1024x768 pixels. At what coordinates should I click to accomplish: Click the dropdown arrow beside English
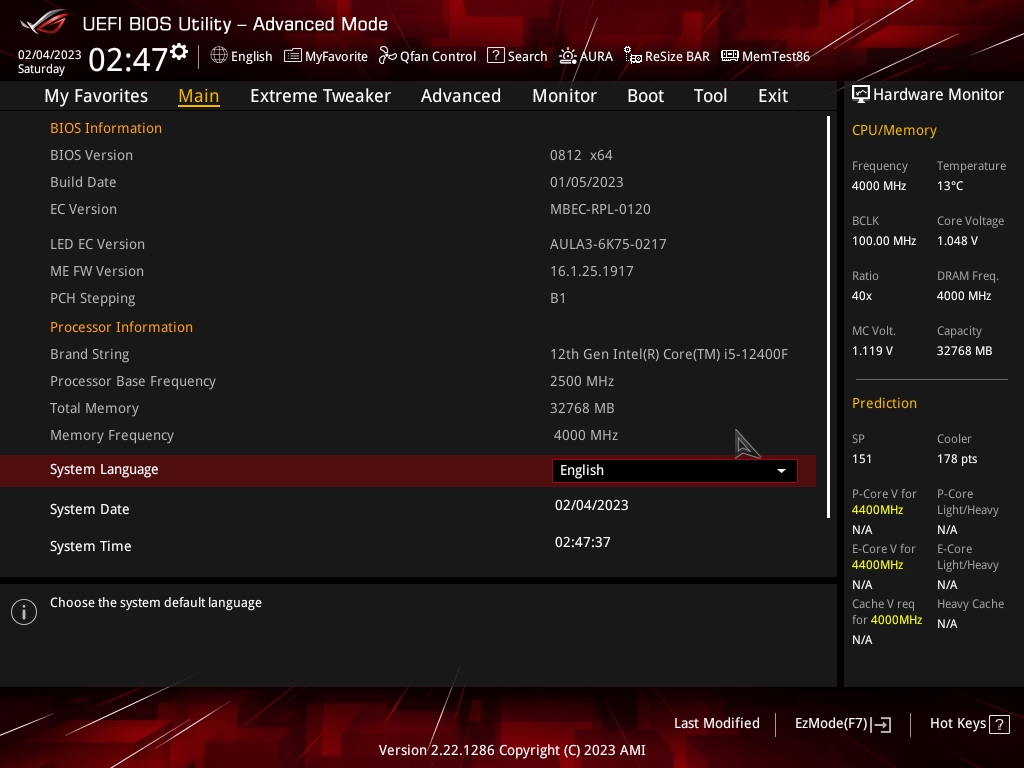781,471
